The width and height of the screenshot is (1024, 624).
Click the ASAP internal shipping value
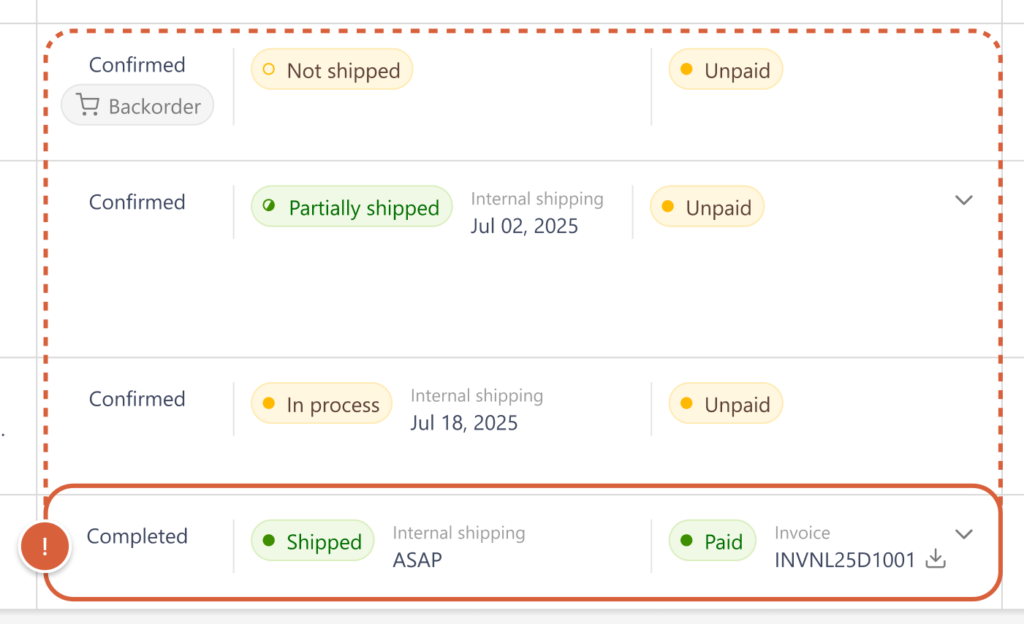[417, 560]
